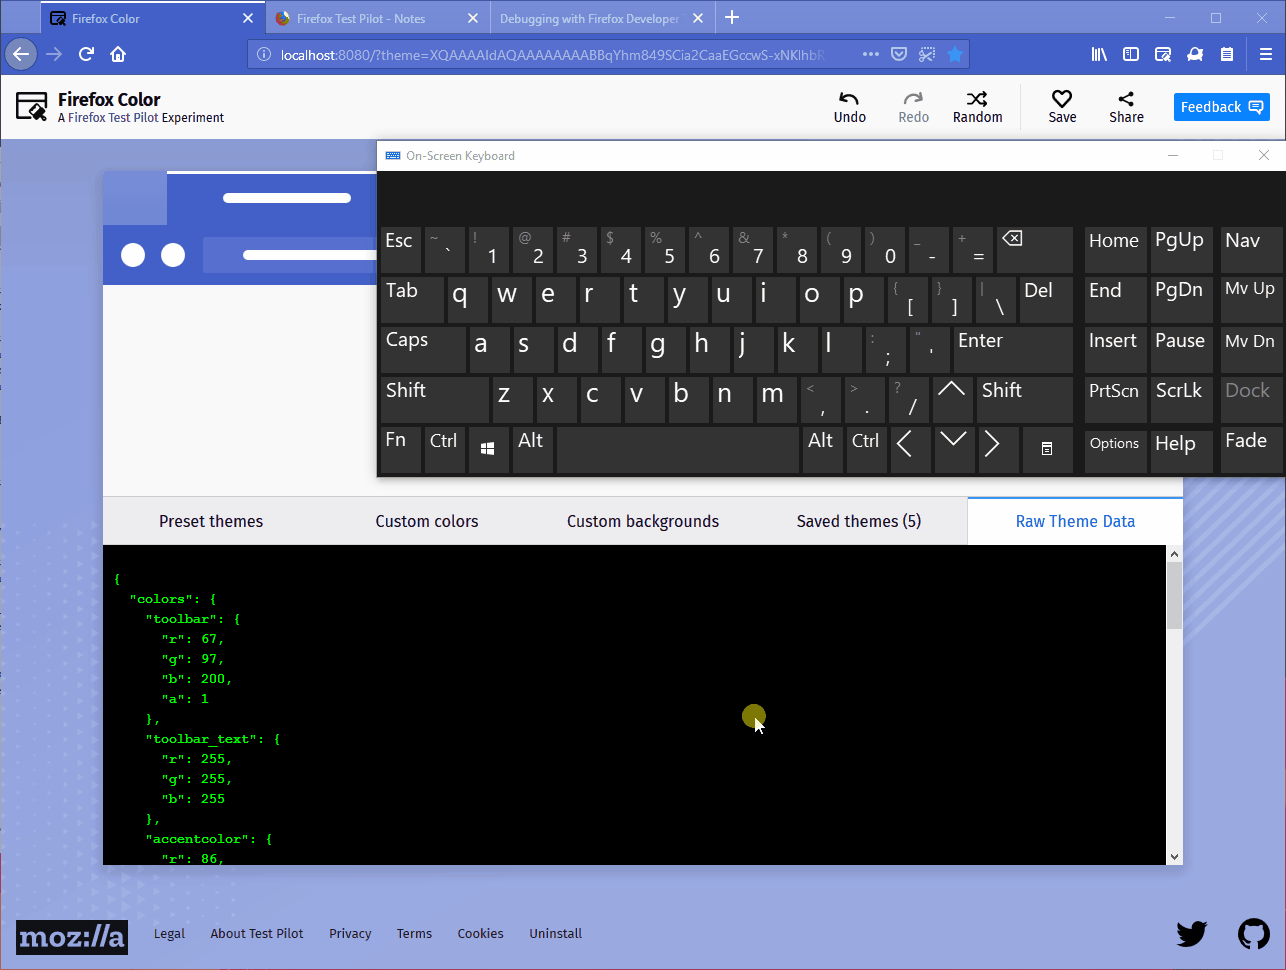Screen dimensions: 1286x970
Task: Click the Undo arrow icon
Action: click(x=849, y=98)
